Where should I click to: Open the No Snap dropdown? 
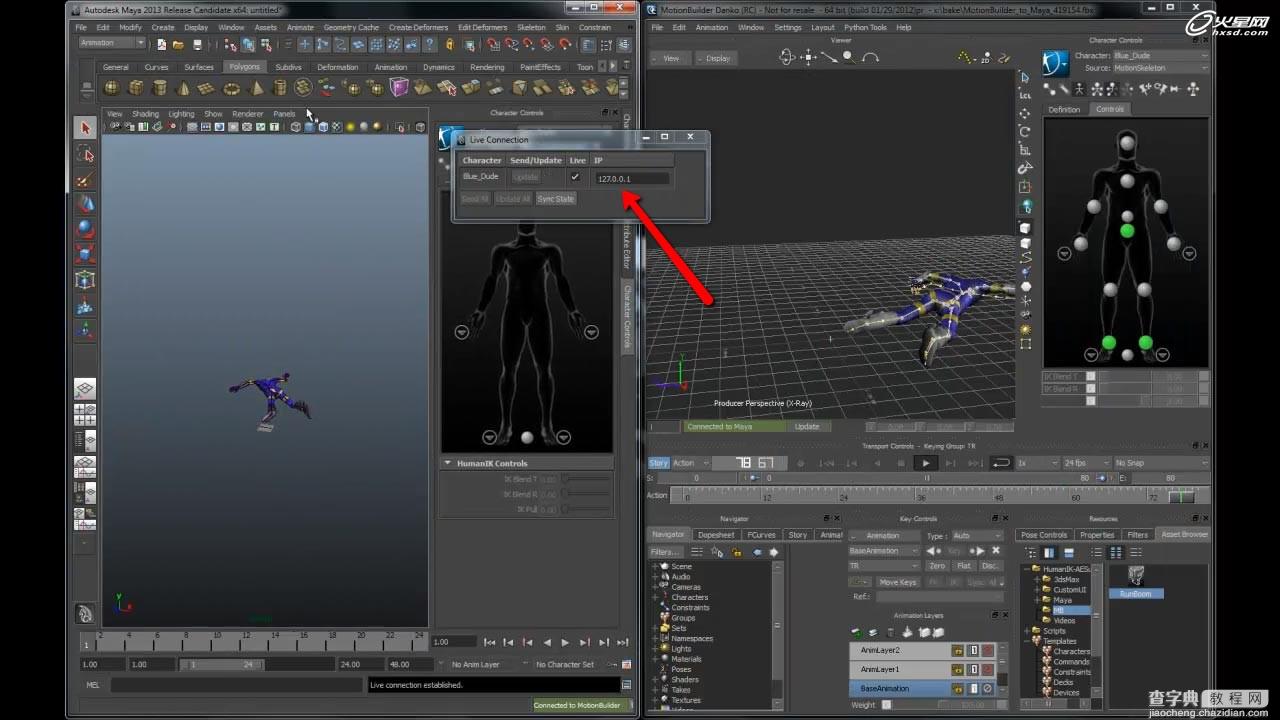coord(1160,463)
